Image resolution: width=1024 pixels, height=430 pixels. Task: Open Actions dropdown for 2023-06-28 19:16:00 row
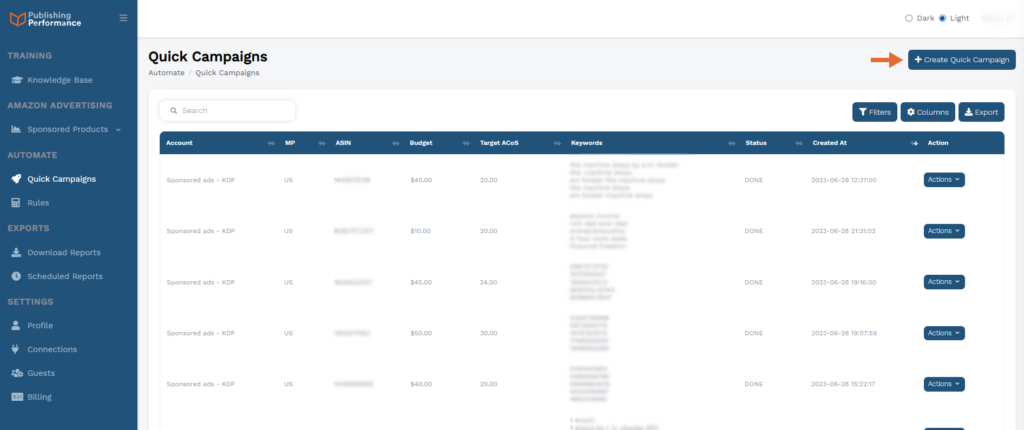(x=944, y=282)
